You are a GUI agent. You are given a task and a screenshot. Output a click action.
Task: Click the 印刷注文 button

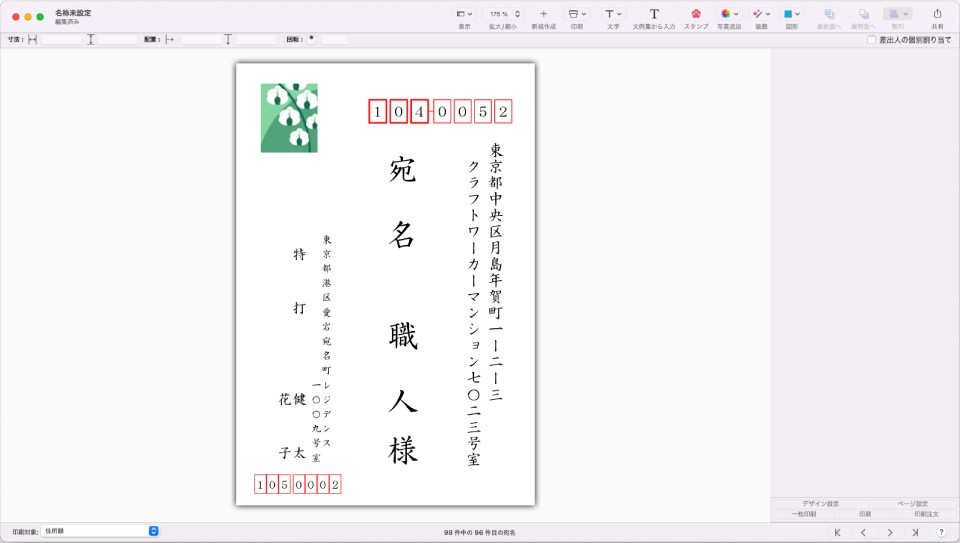tap(926, 514)
